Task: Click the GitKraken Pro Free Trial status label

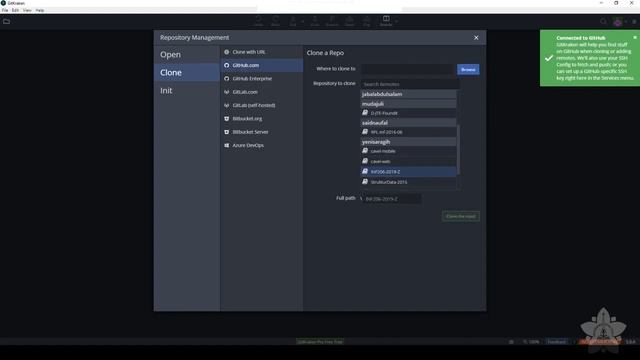Action: [320, 342]
